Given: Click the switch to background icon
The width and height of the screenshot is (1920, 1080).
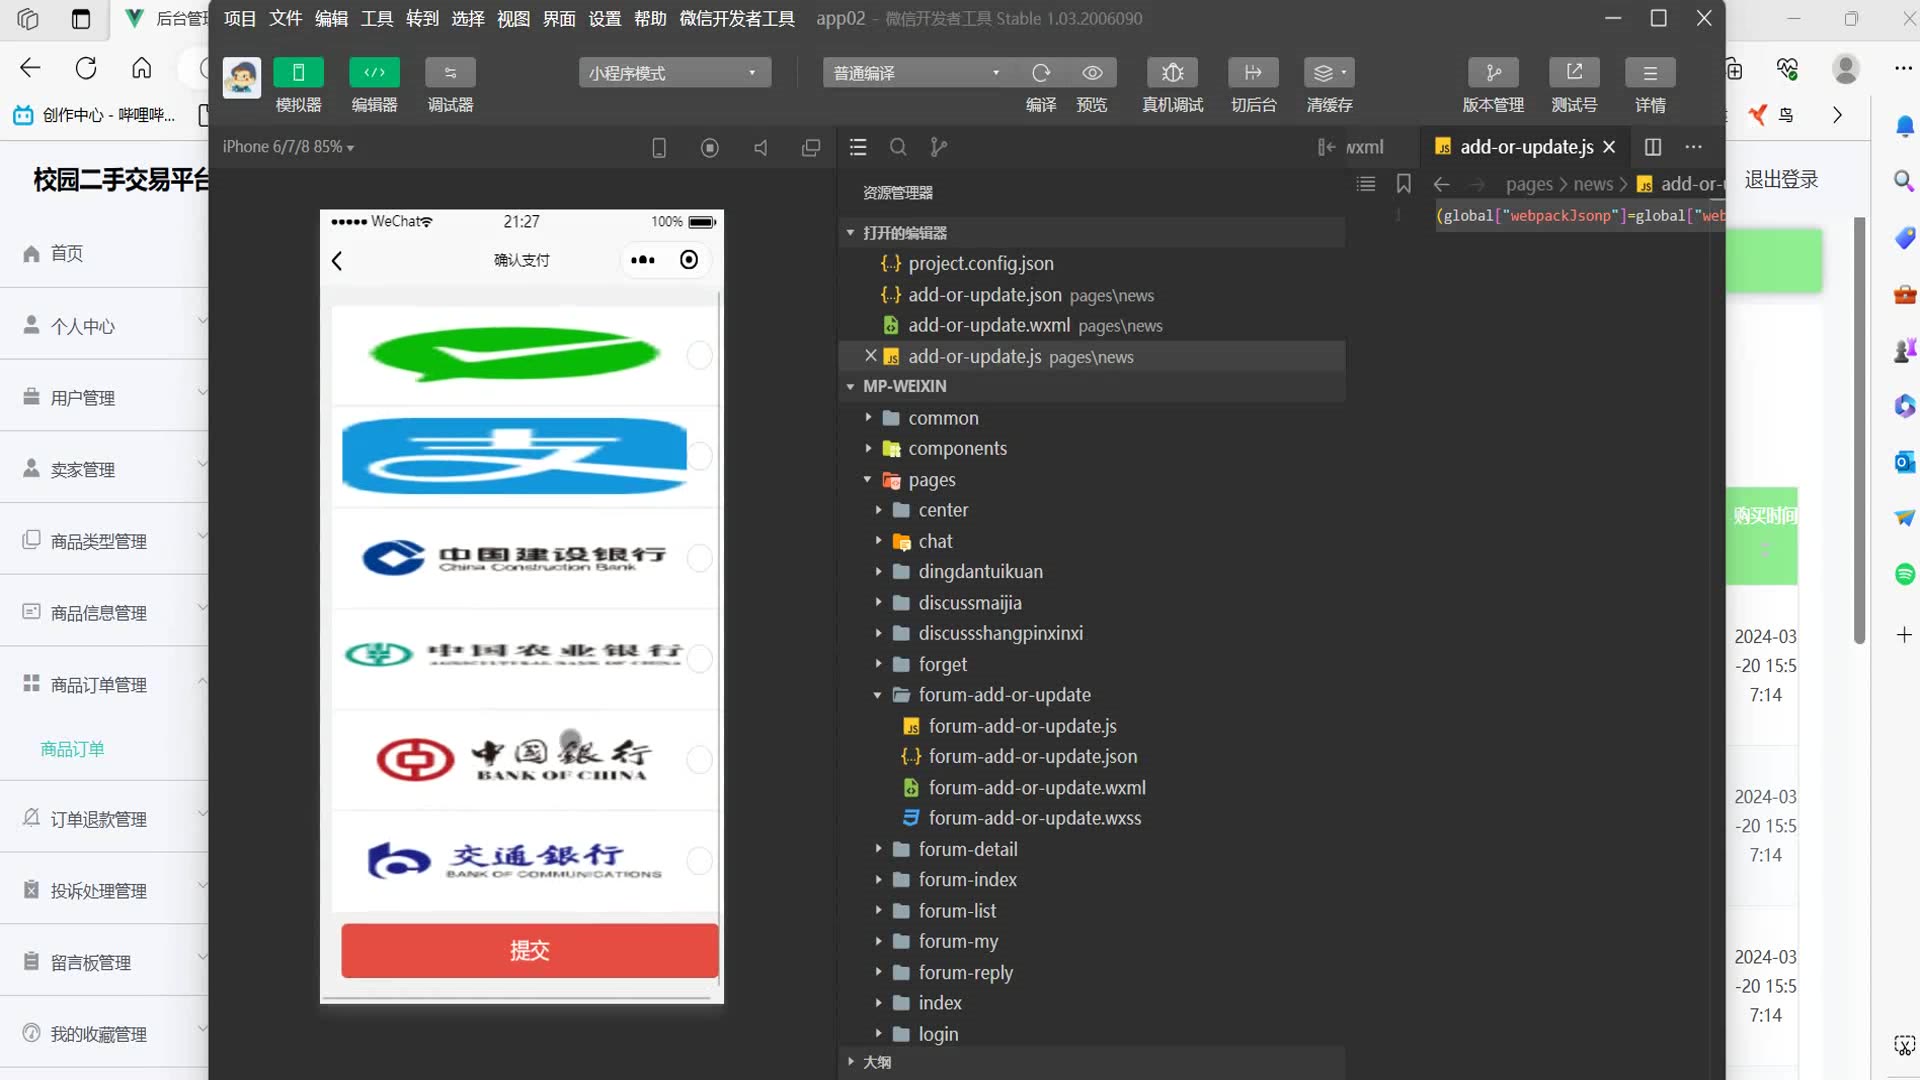Looking at the screenshot, I should click(1253, 73).
